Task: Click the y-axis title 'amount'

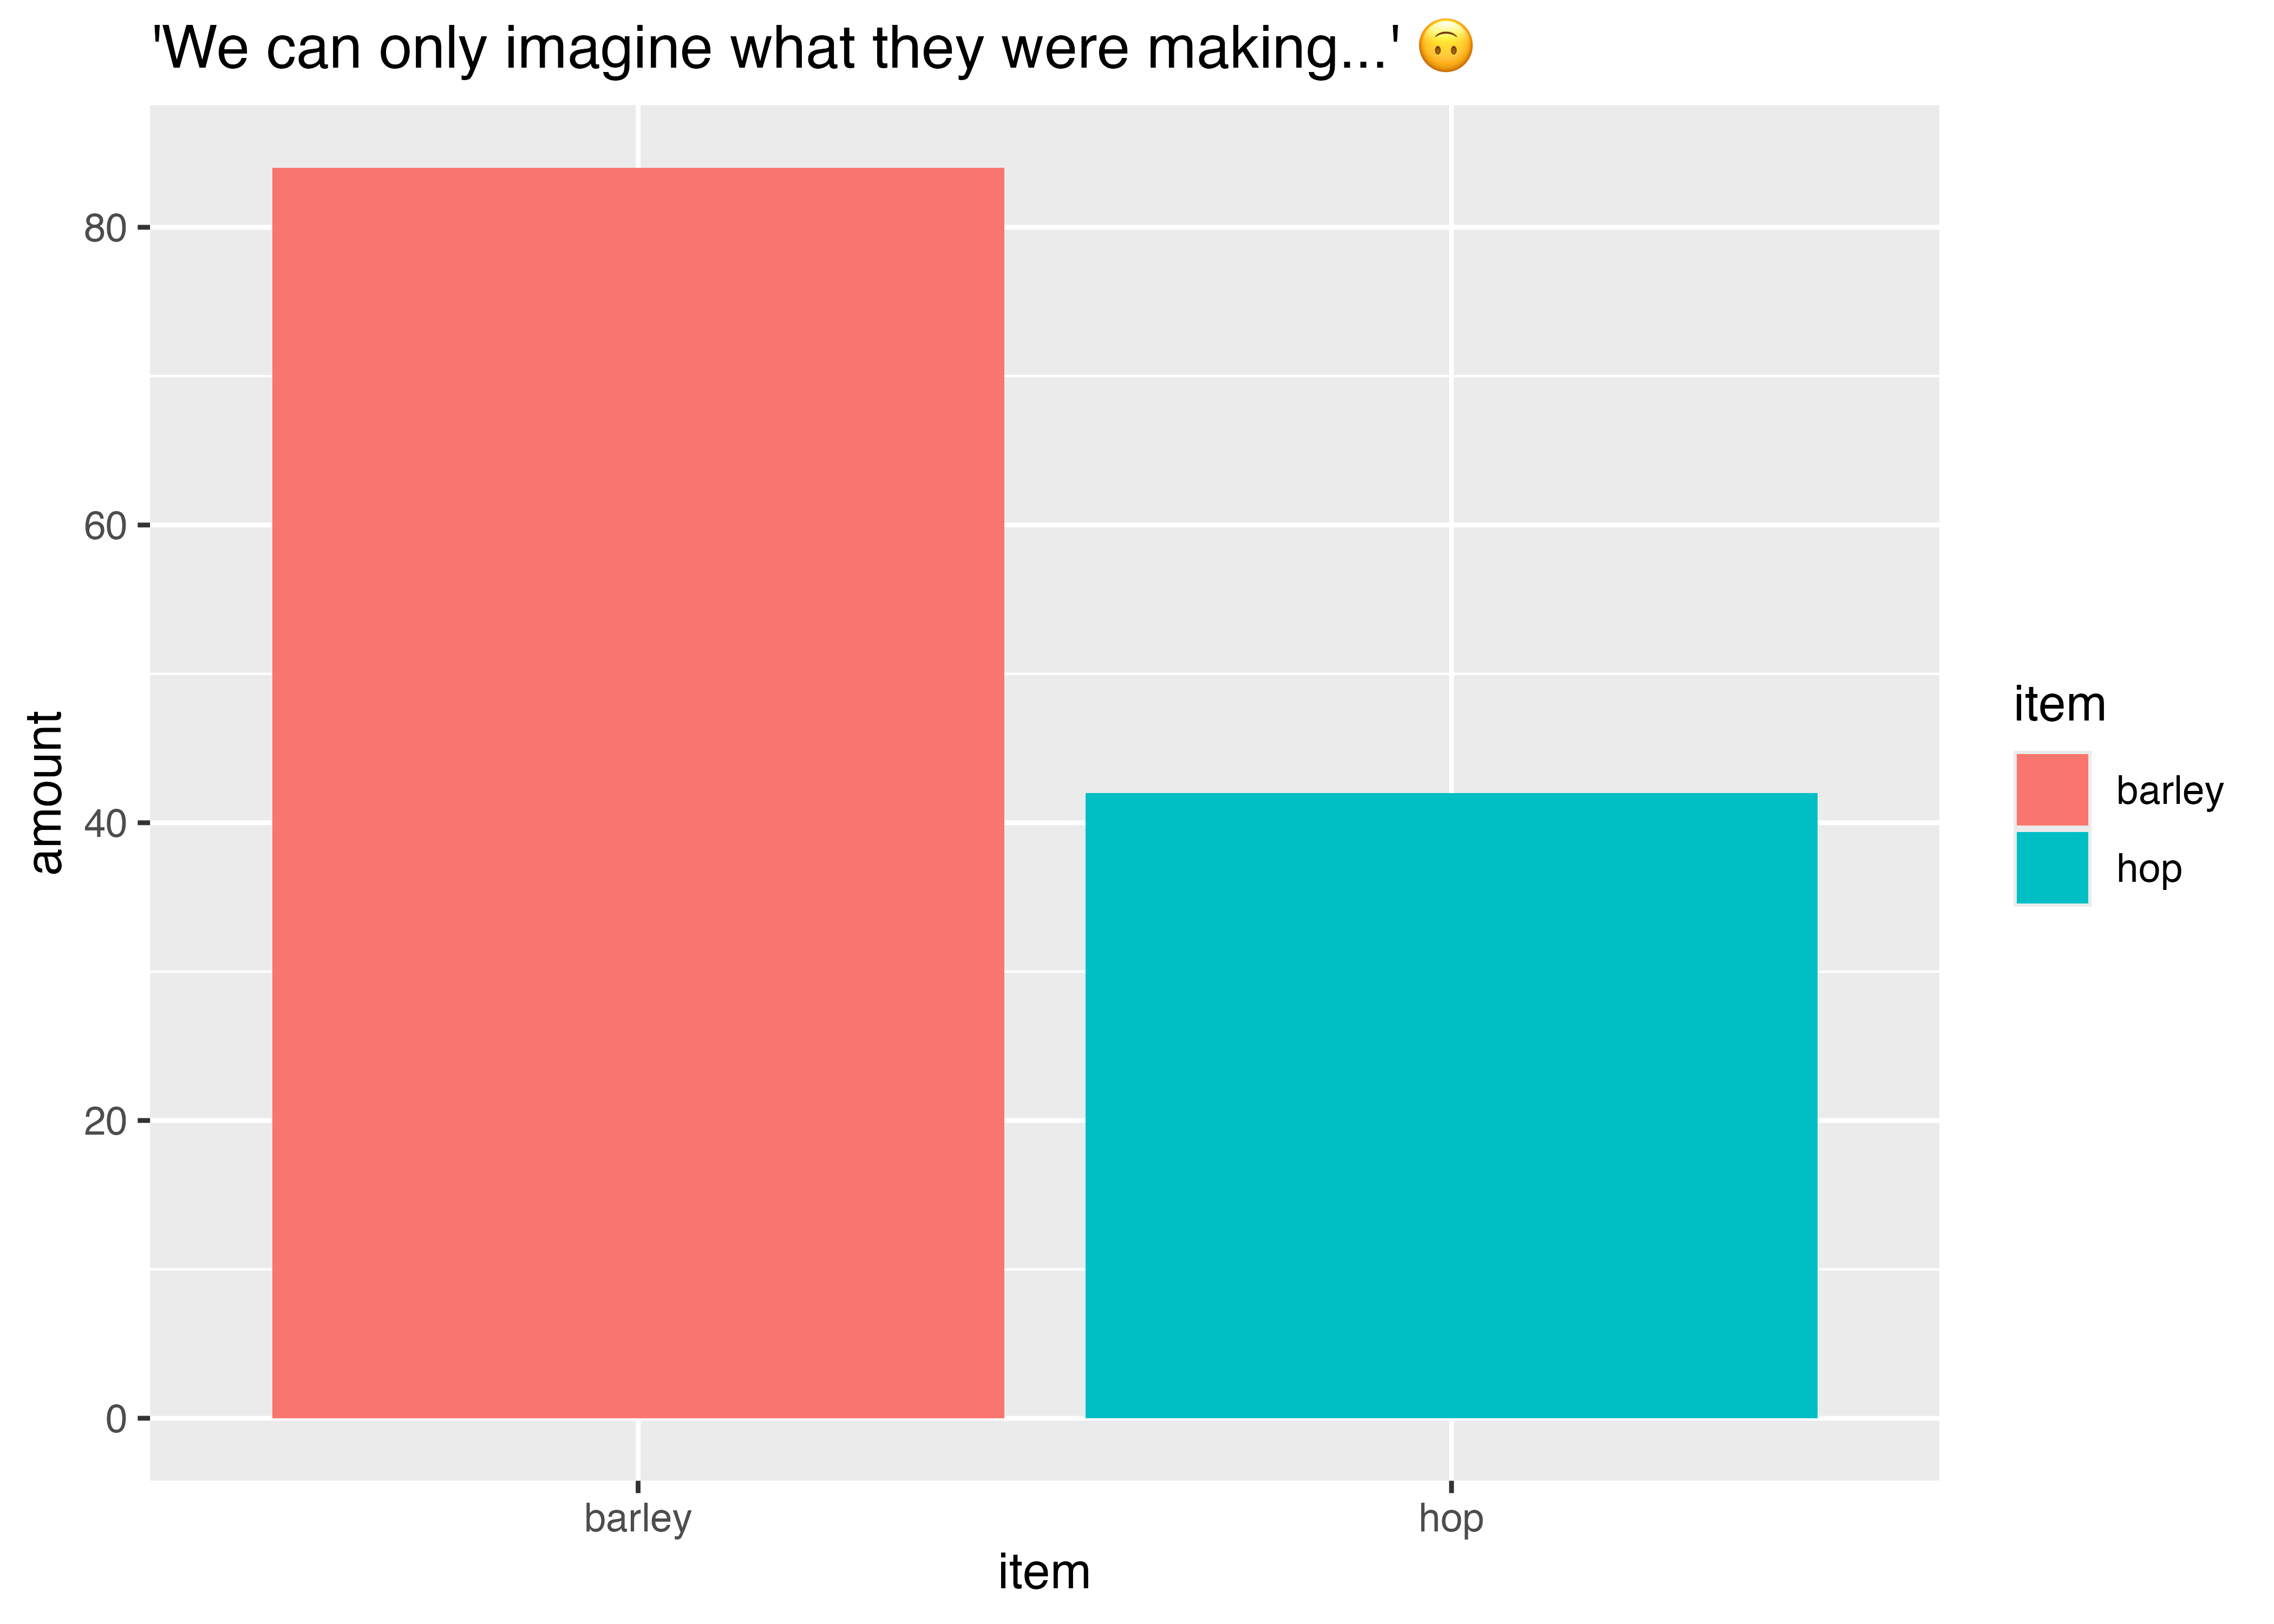Action: tap(46, 792)
